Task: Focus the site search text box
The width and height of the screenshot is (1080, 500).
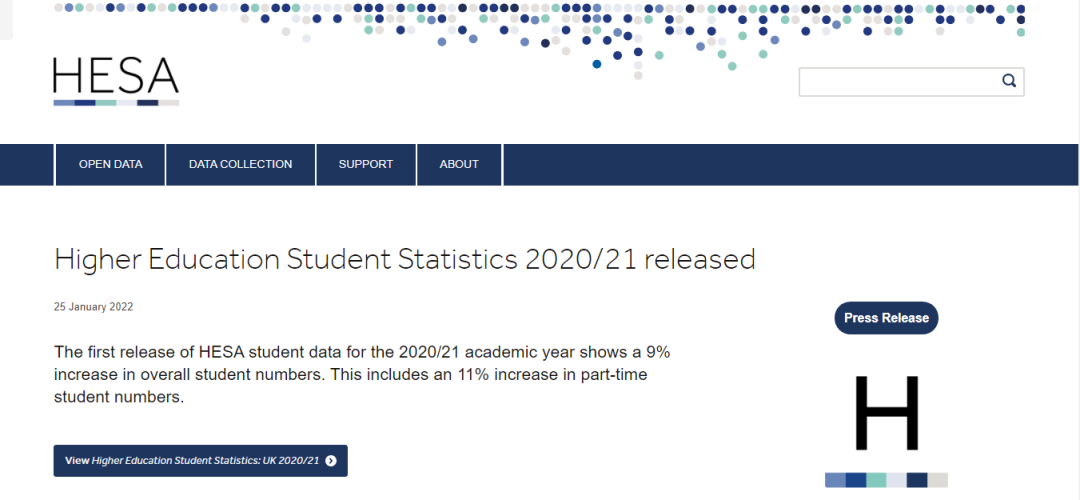Action: [895, 82]
